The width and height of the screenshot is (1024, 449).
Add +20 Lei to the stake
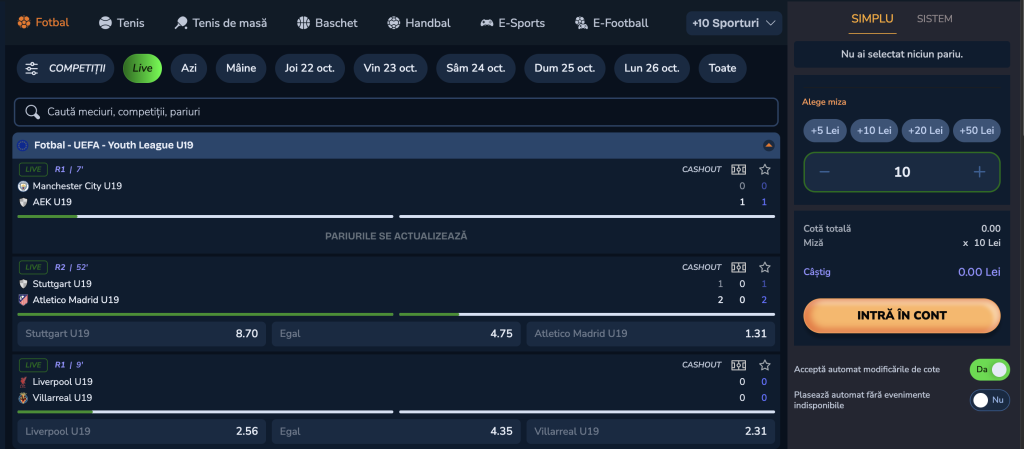[924, 131]
